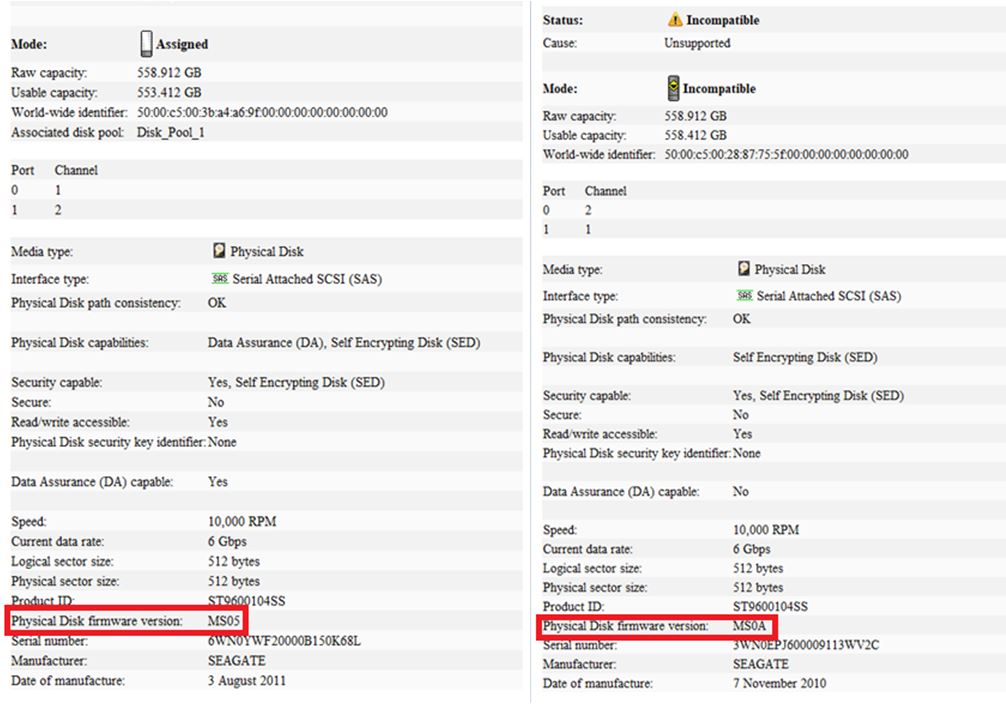Click the Physical Disk icon in right panel

pos(743,269)
